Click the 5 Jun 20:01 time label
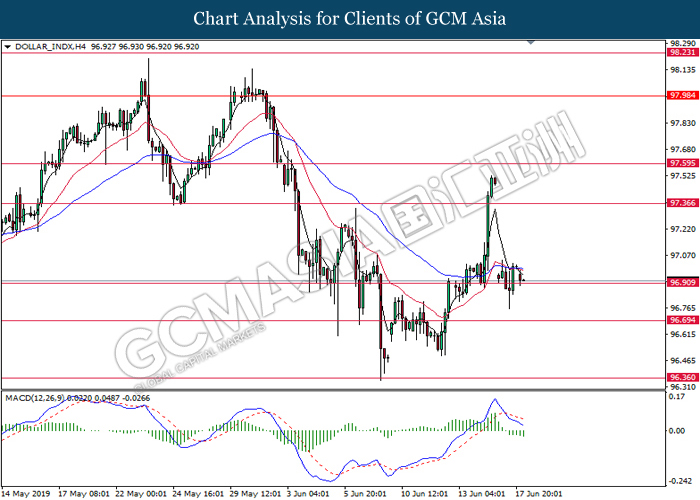 (x=365, y=494)
